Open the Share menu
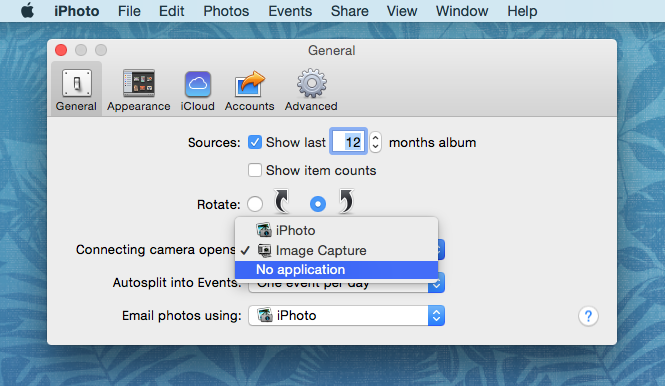665x386 pixels. coord(349,11)
